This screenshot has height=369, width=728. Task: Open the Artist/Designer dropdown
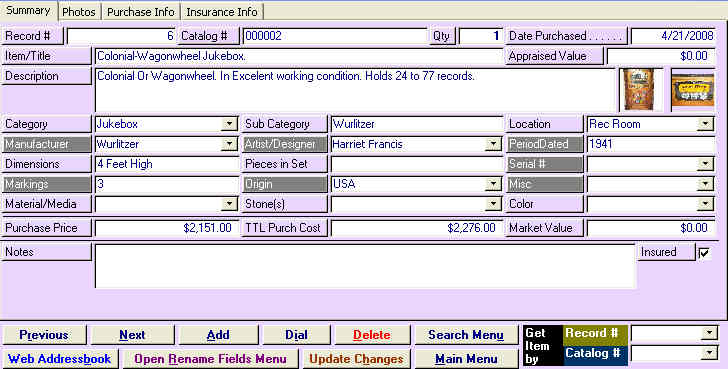(x=493, y=144)
